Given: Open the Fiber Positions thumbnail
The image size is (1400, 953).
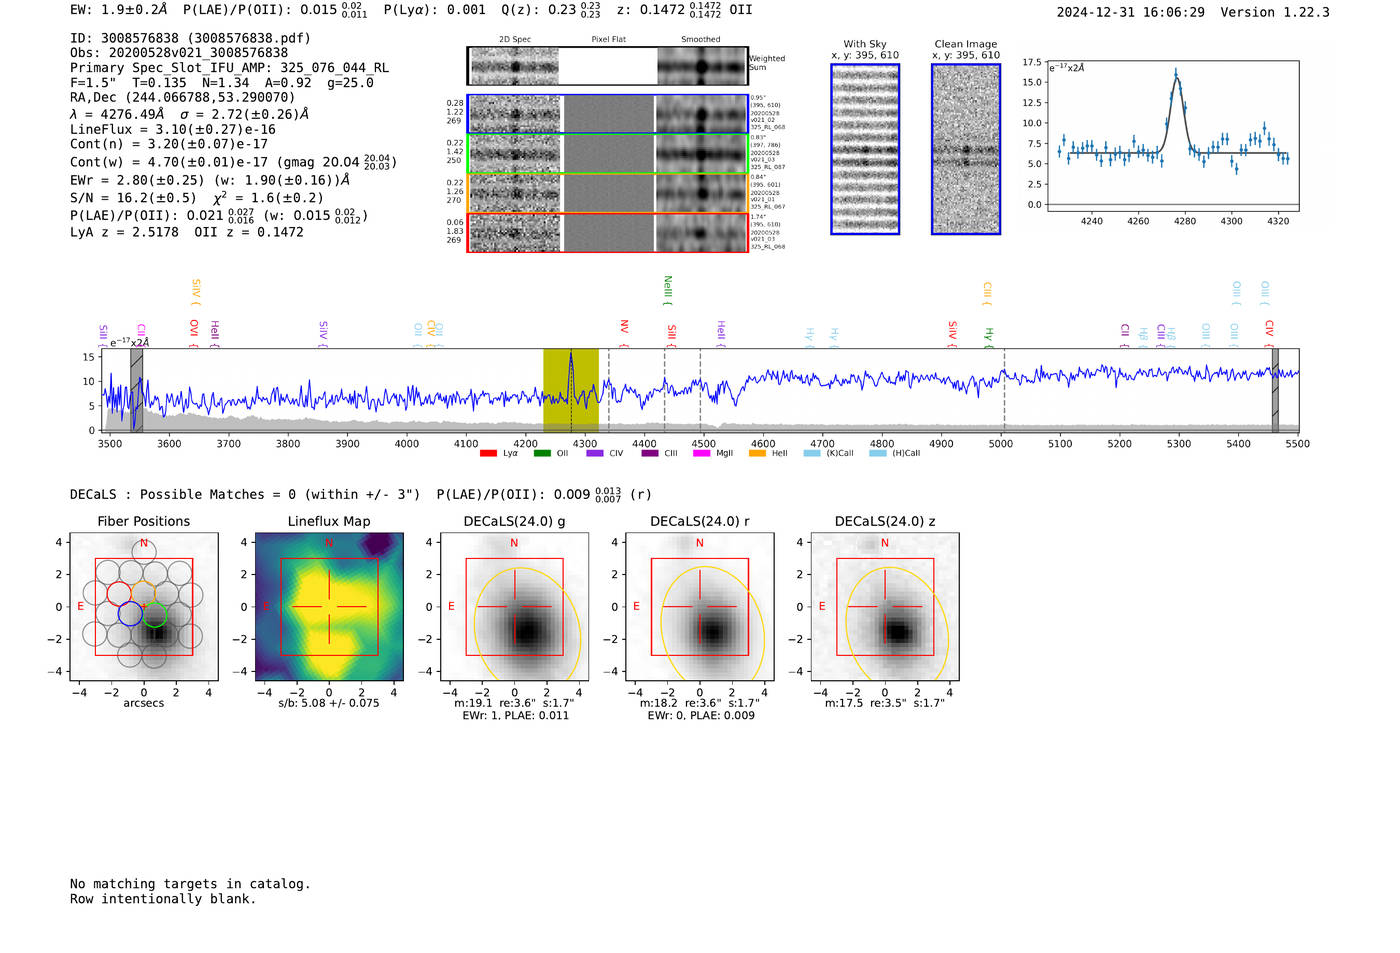Looking at the screenshot, I should 144,607.
